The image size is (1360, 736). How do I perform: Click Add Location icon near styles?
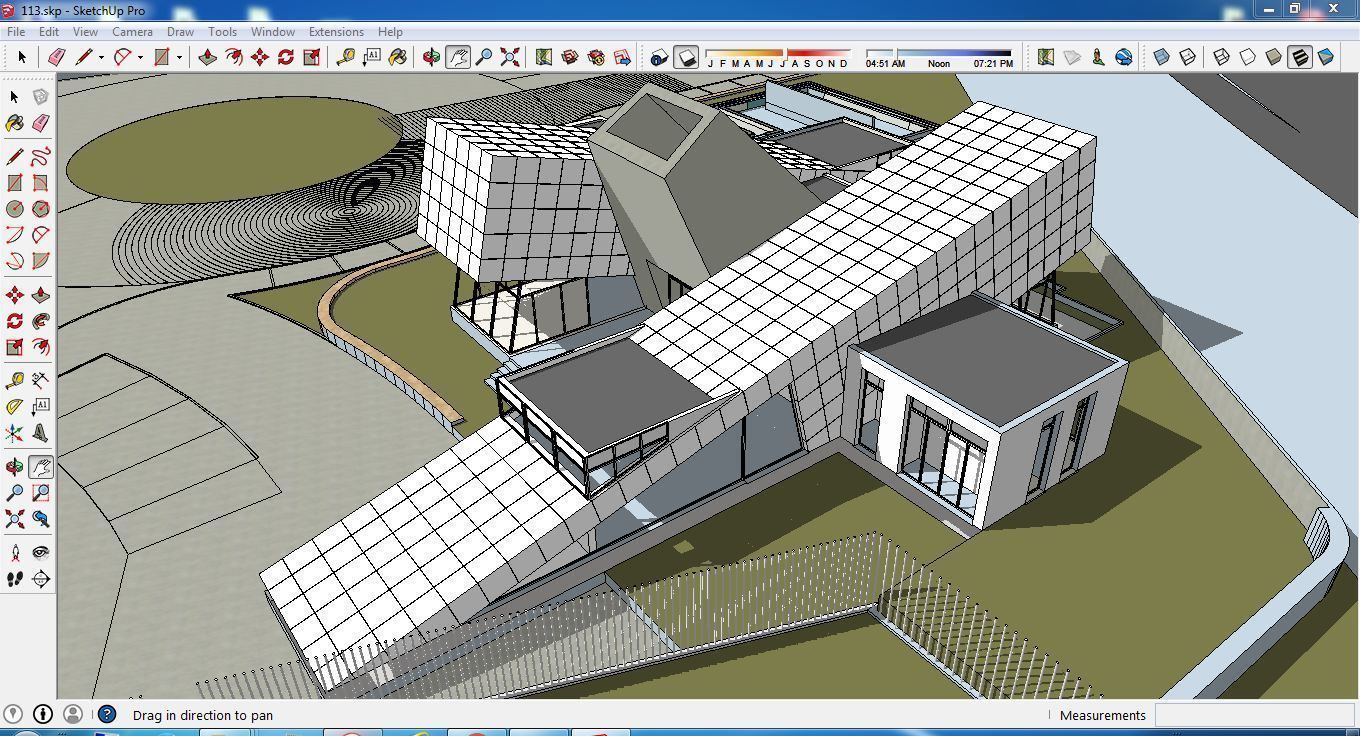pyautogui.click(x=1046, y=57)
